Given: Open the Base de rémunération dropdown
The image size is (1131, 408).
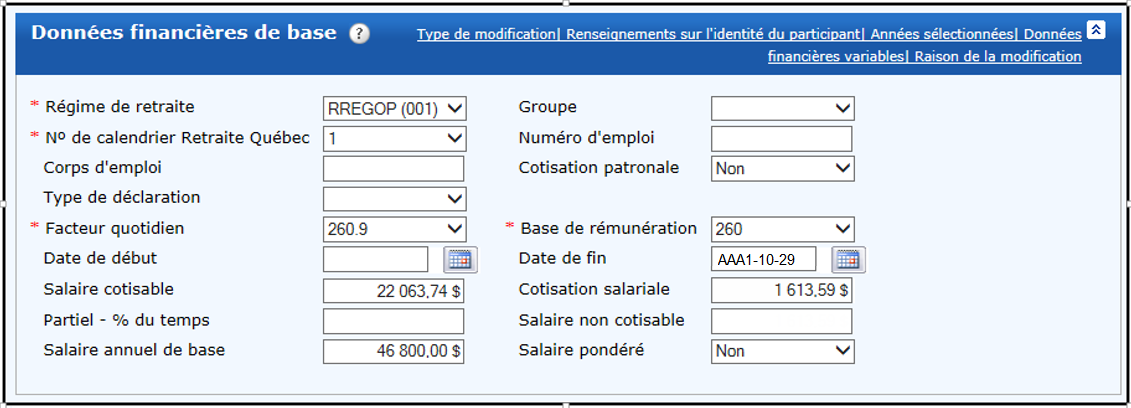Looking at the screenshot, I should pos(783,229).
